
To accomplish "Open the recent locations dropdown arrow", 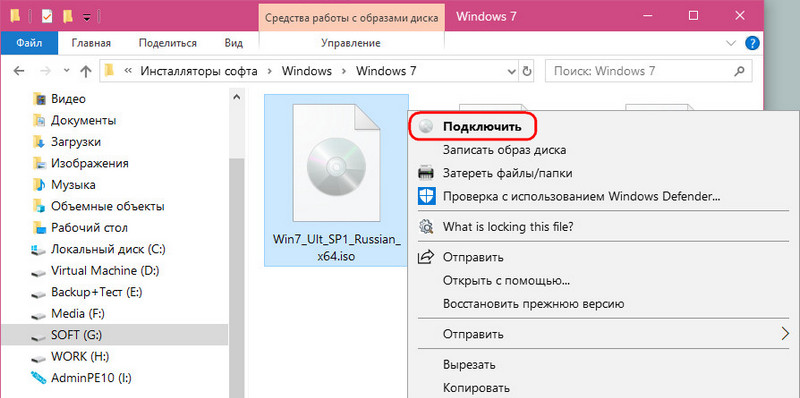I will [66, 71].
